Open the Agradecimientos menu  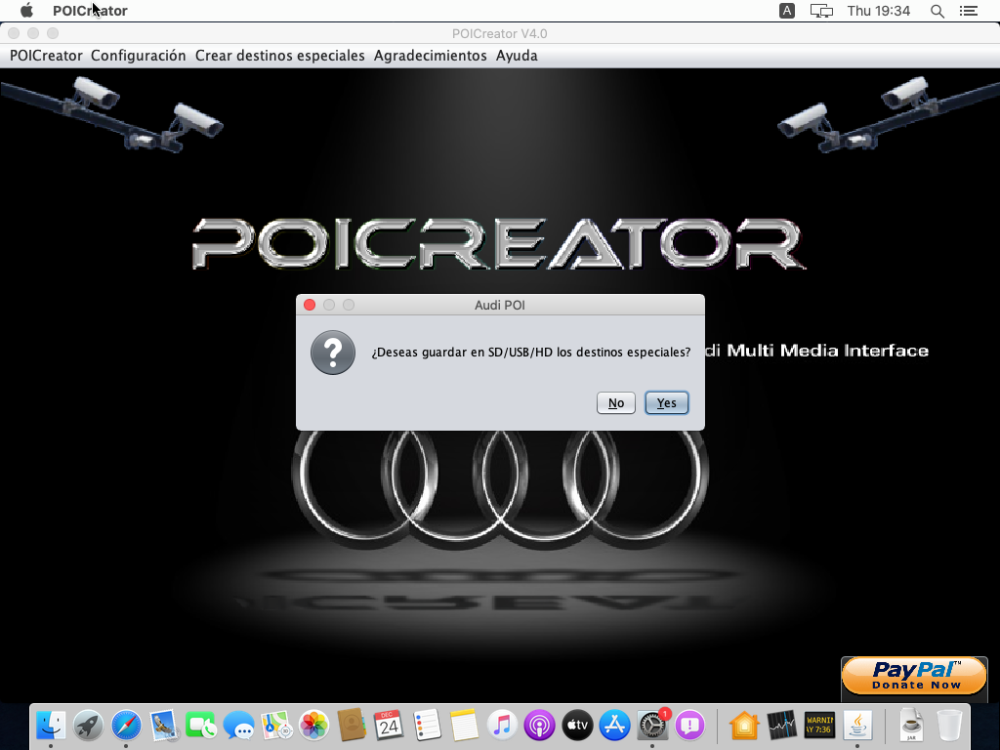tap(430, 55)
